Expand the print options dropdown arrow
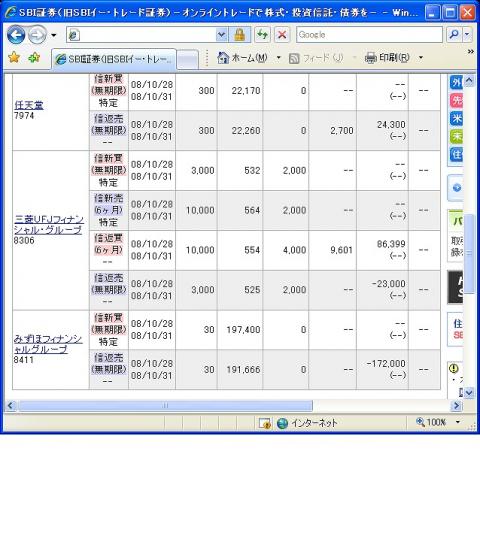 click(x=421, y=58)
